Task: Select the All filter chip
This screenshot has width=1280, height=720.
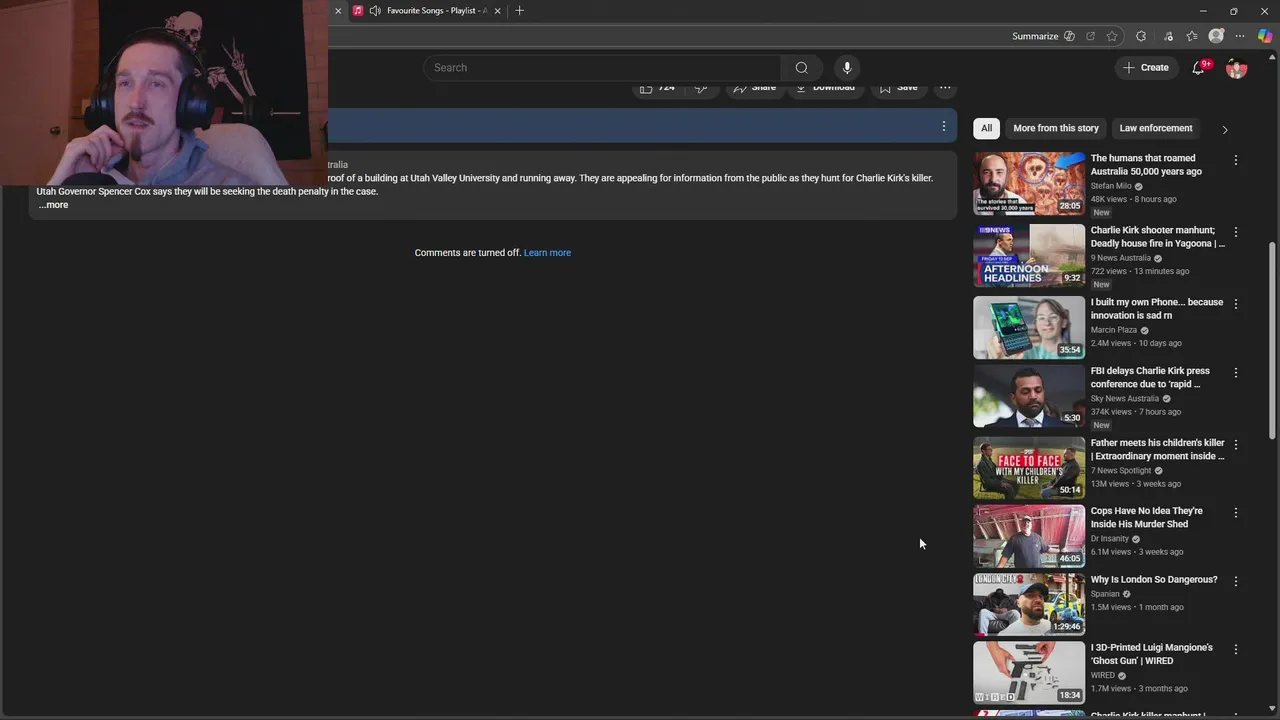Action: click(x=986, y=128)
